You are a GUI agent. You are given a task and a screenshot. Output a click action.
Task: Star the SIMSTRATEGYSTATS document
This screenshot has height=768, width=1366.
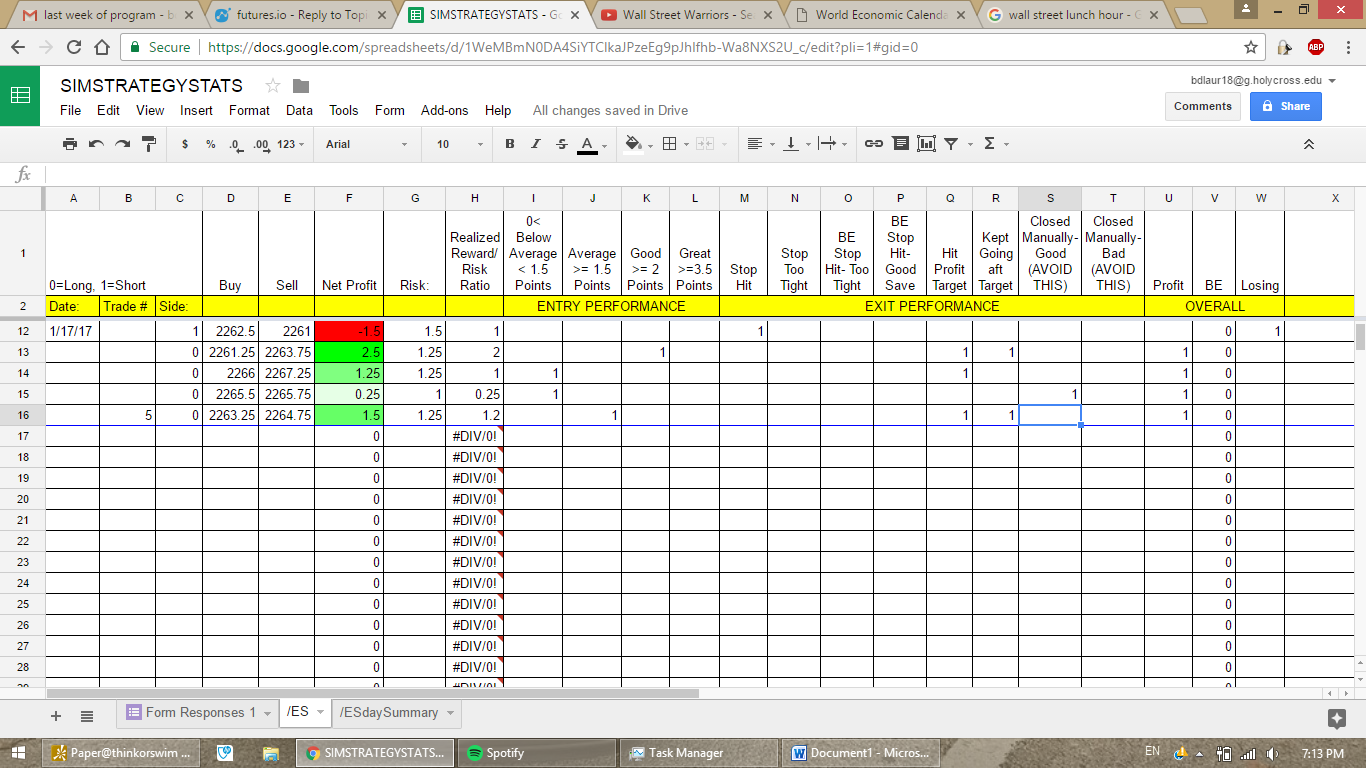click(272, 86)
